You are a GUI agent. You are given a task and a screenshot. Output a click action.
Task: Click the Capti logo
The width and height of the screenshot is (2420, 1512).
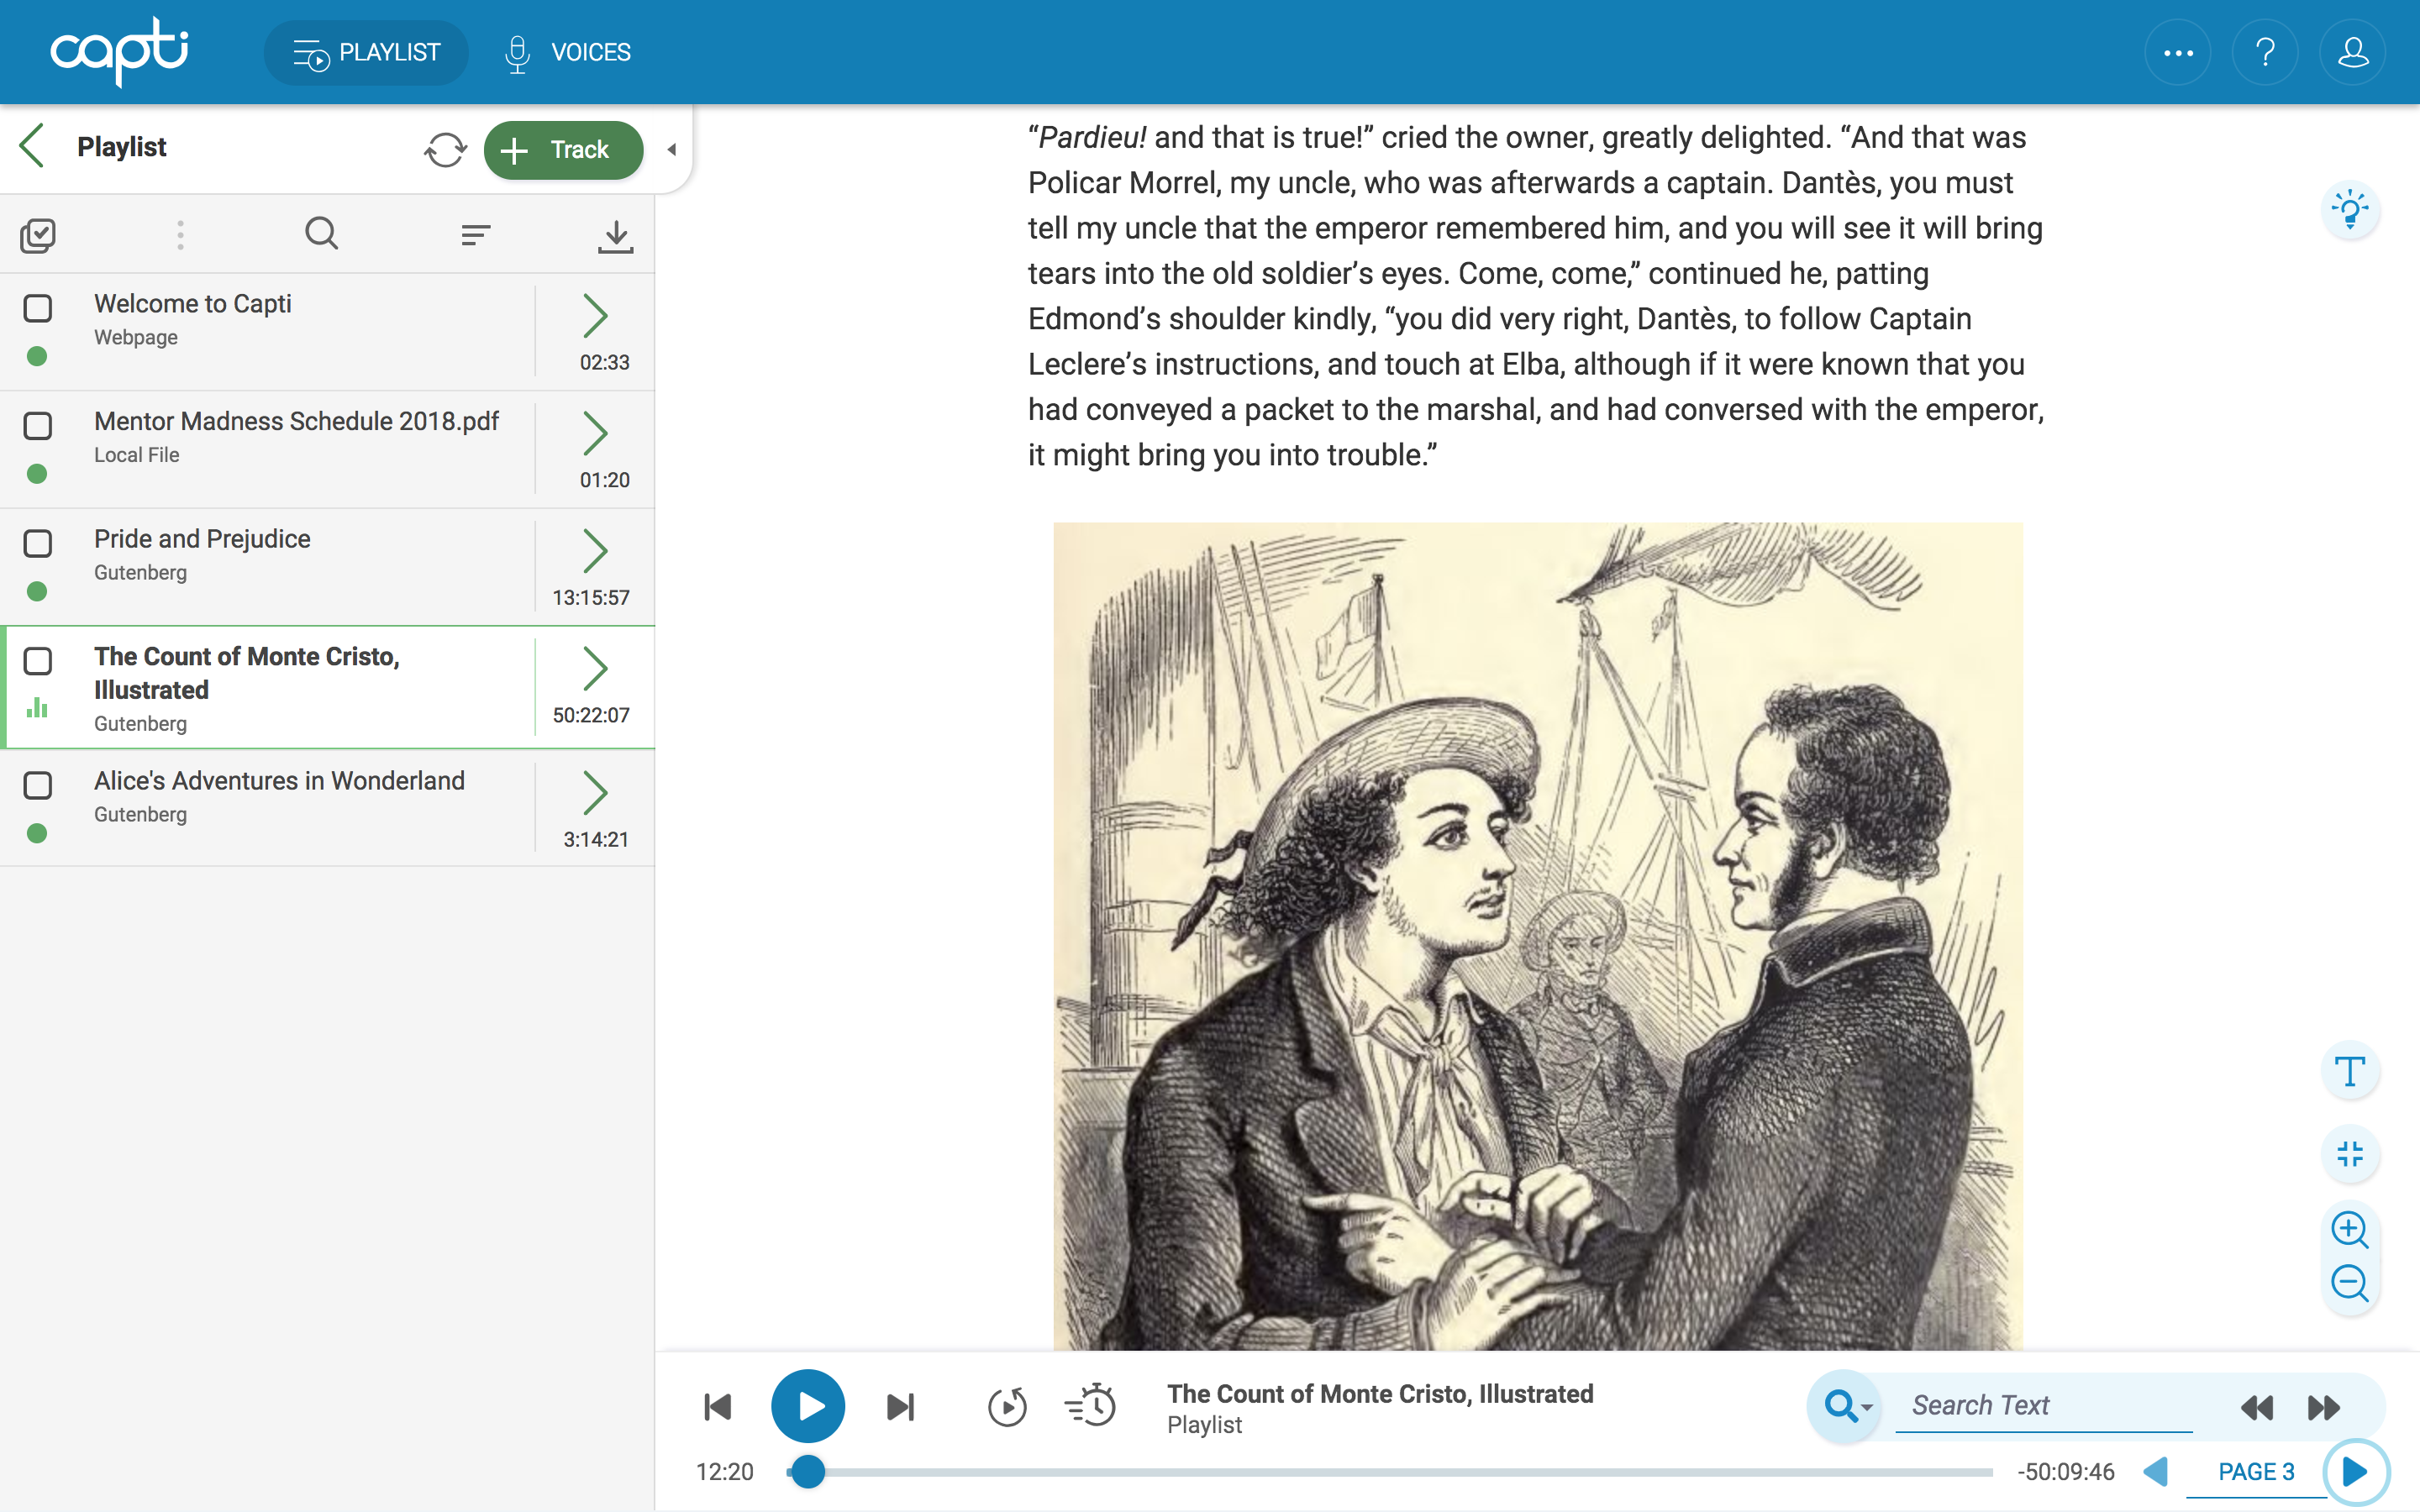119,51
